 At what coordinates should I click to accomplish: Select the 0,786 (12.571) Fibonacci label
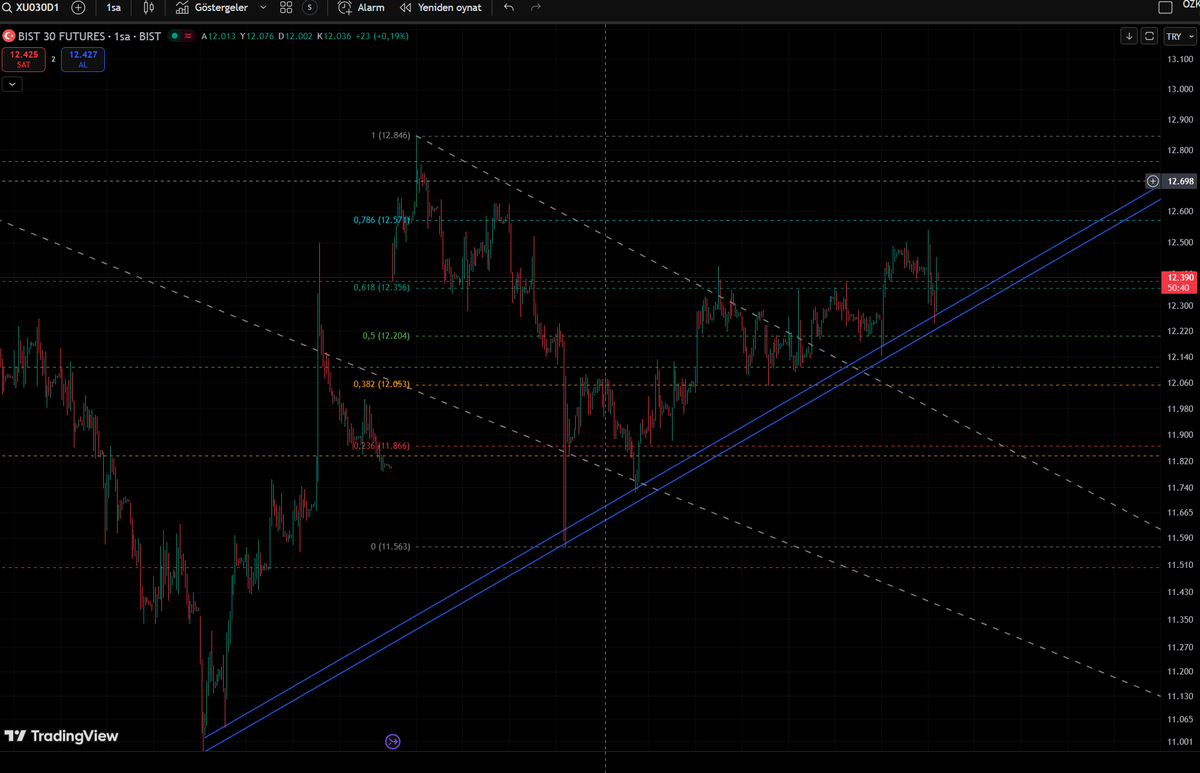[382, 220]
